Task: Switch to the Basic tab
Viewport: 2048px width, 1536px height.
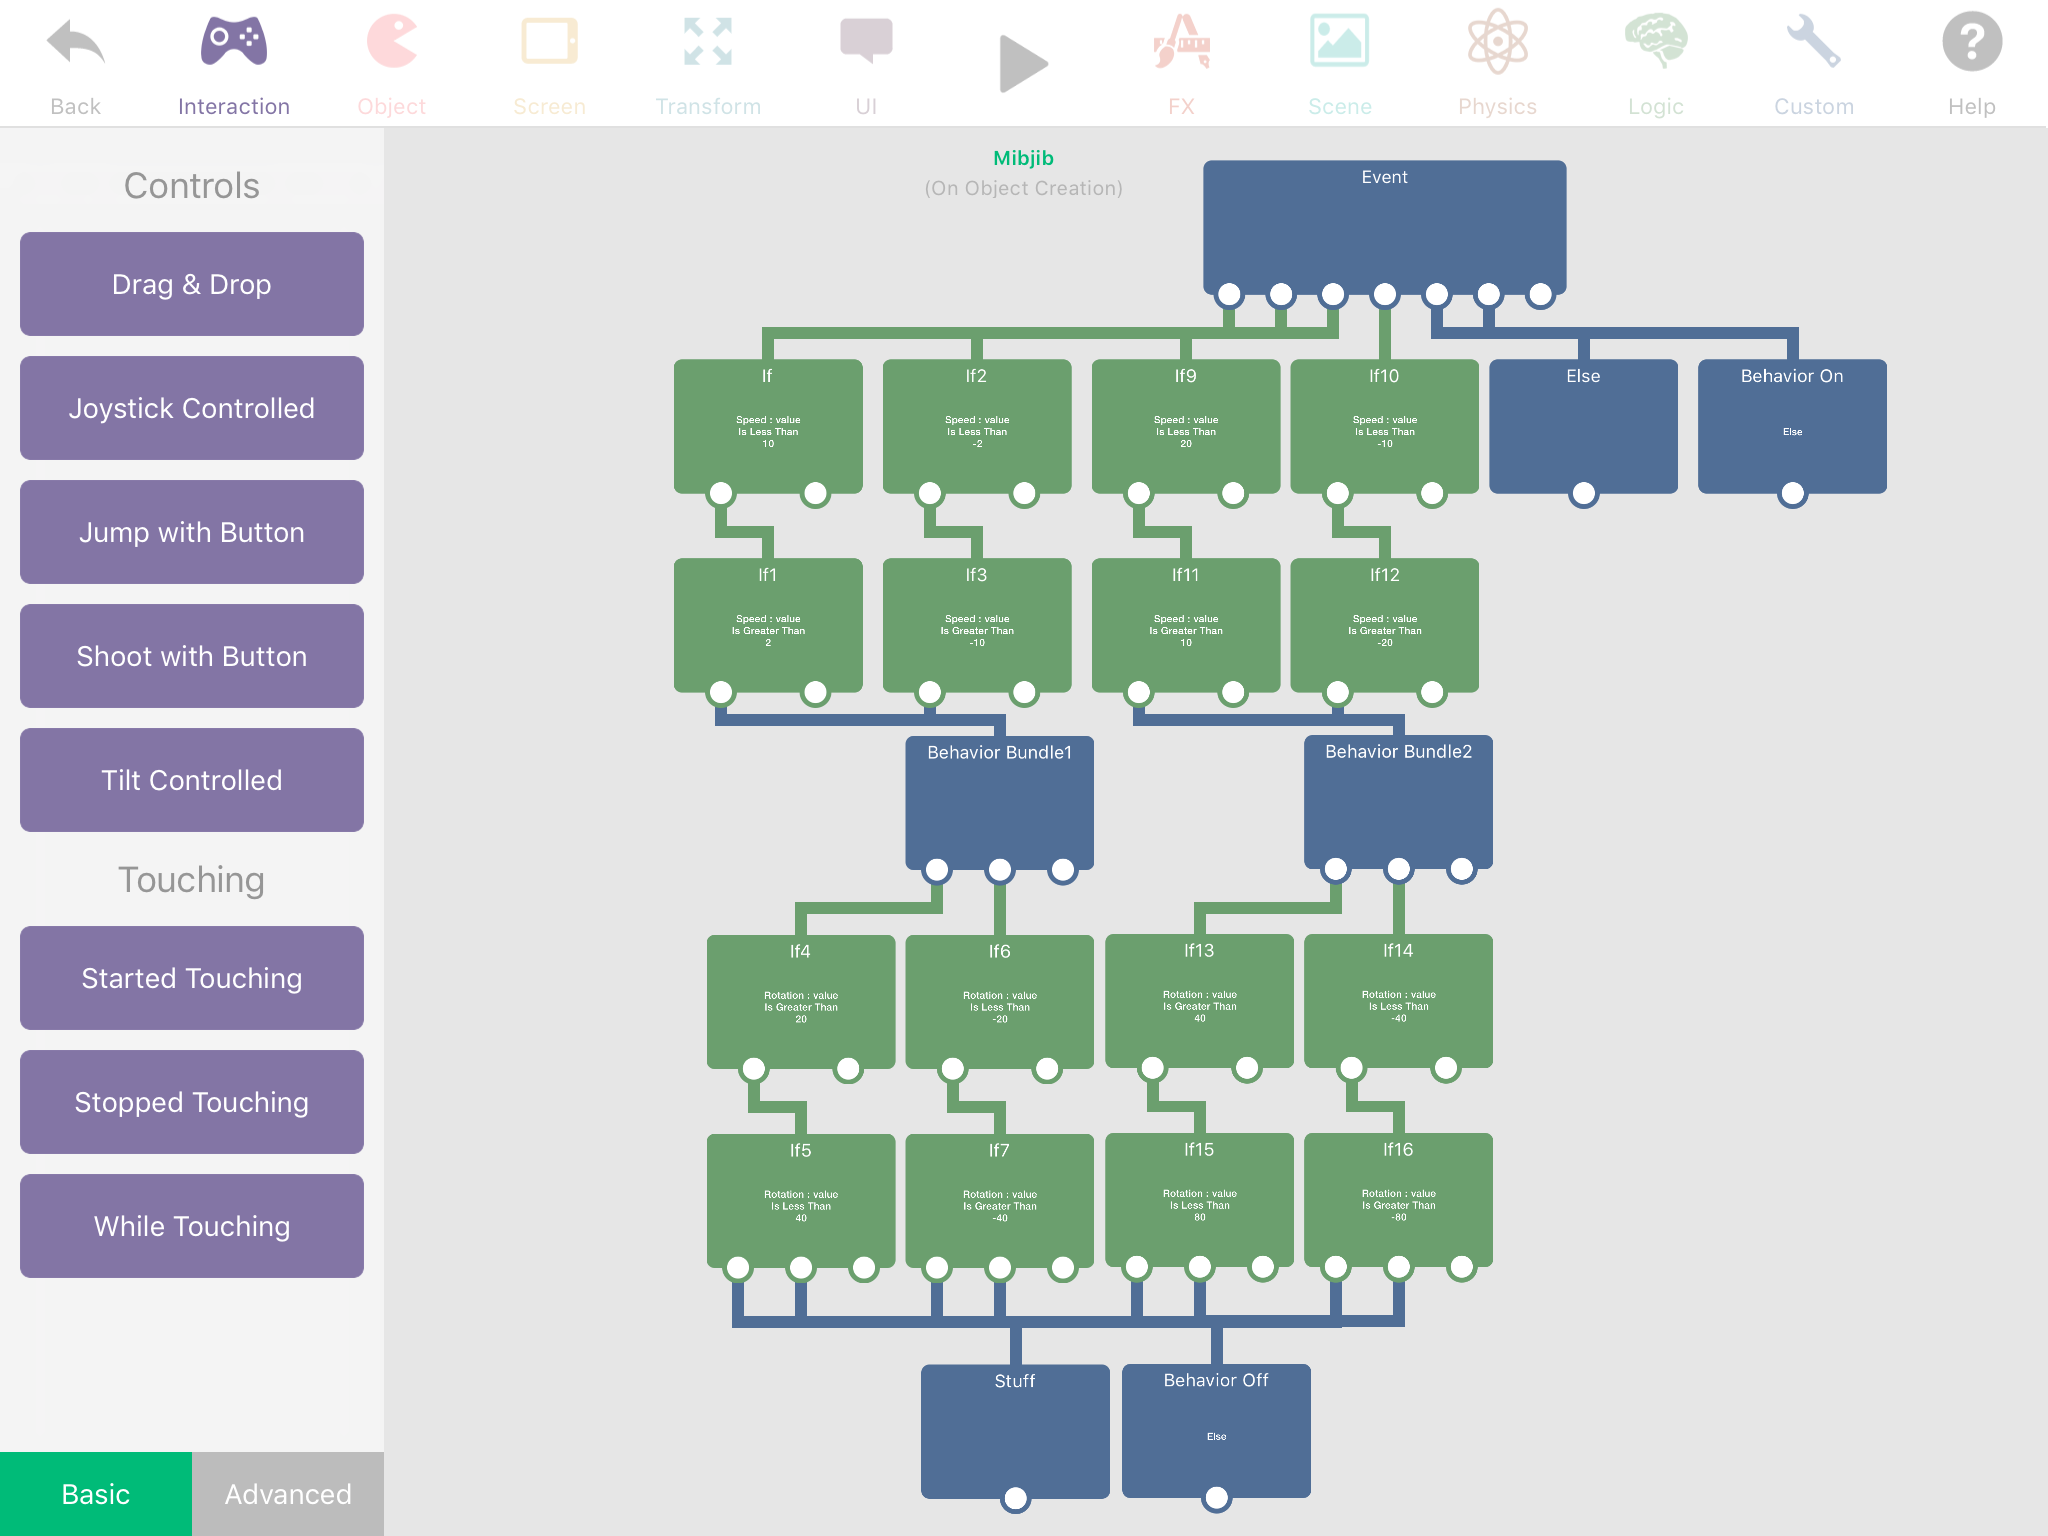Action: 96,1493
